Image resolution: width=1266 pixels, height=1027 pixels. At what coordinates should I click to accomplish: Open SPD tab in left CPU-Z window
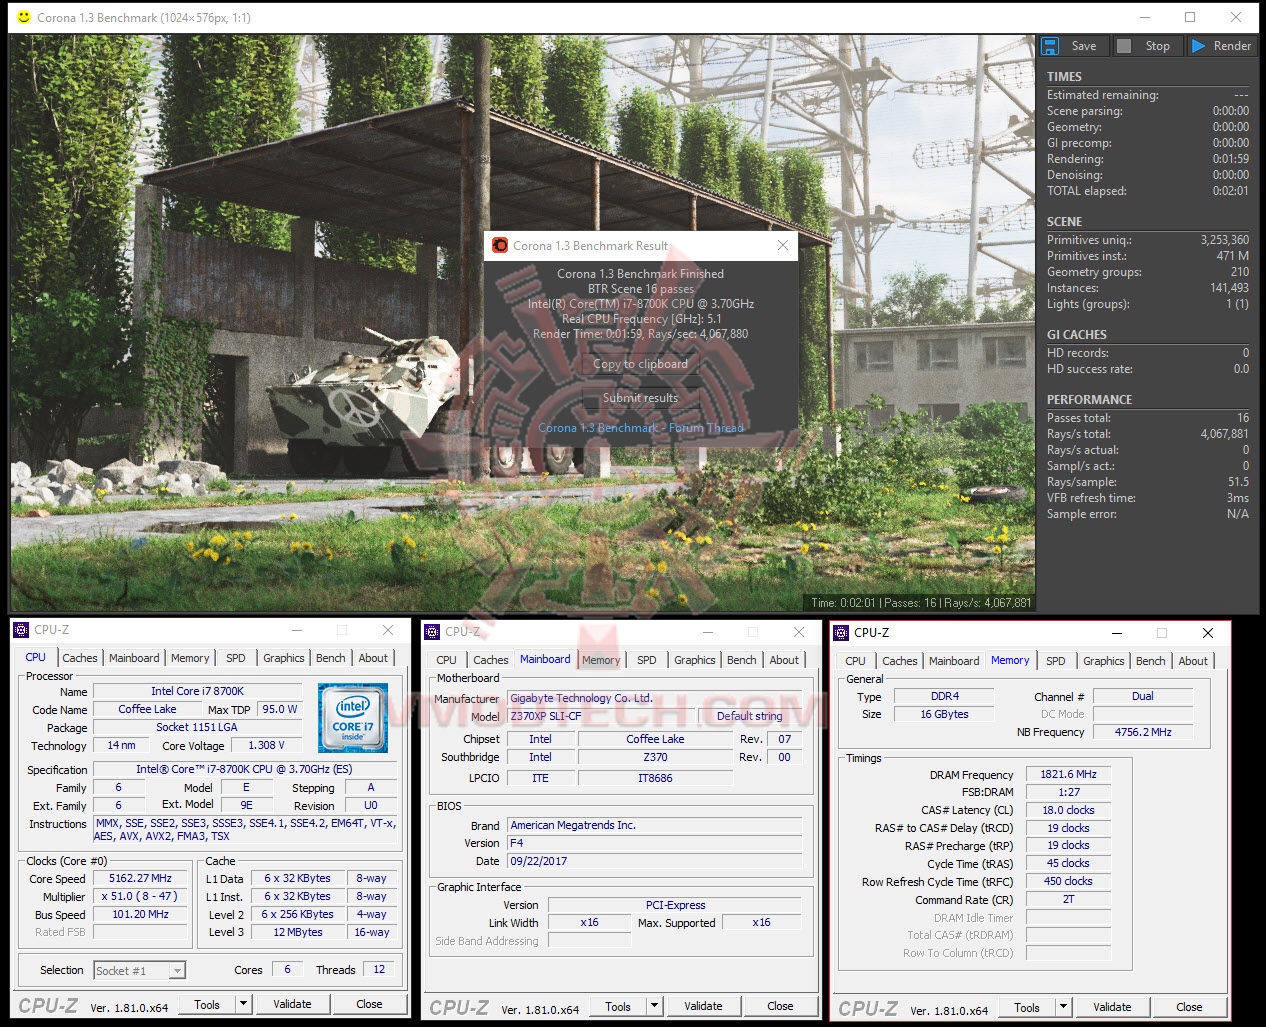(236, 658)
